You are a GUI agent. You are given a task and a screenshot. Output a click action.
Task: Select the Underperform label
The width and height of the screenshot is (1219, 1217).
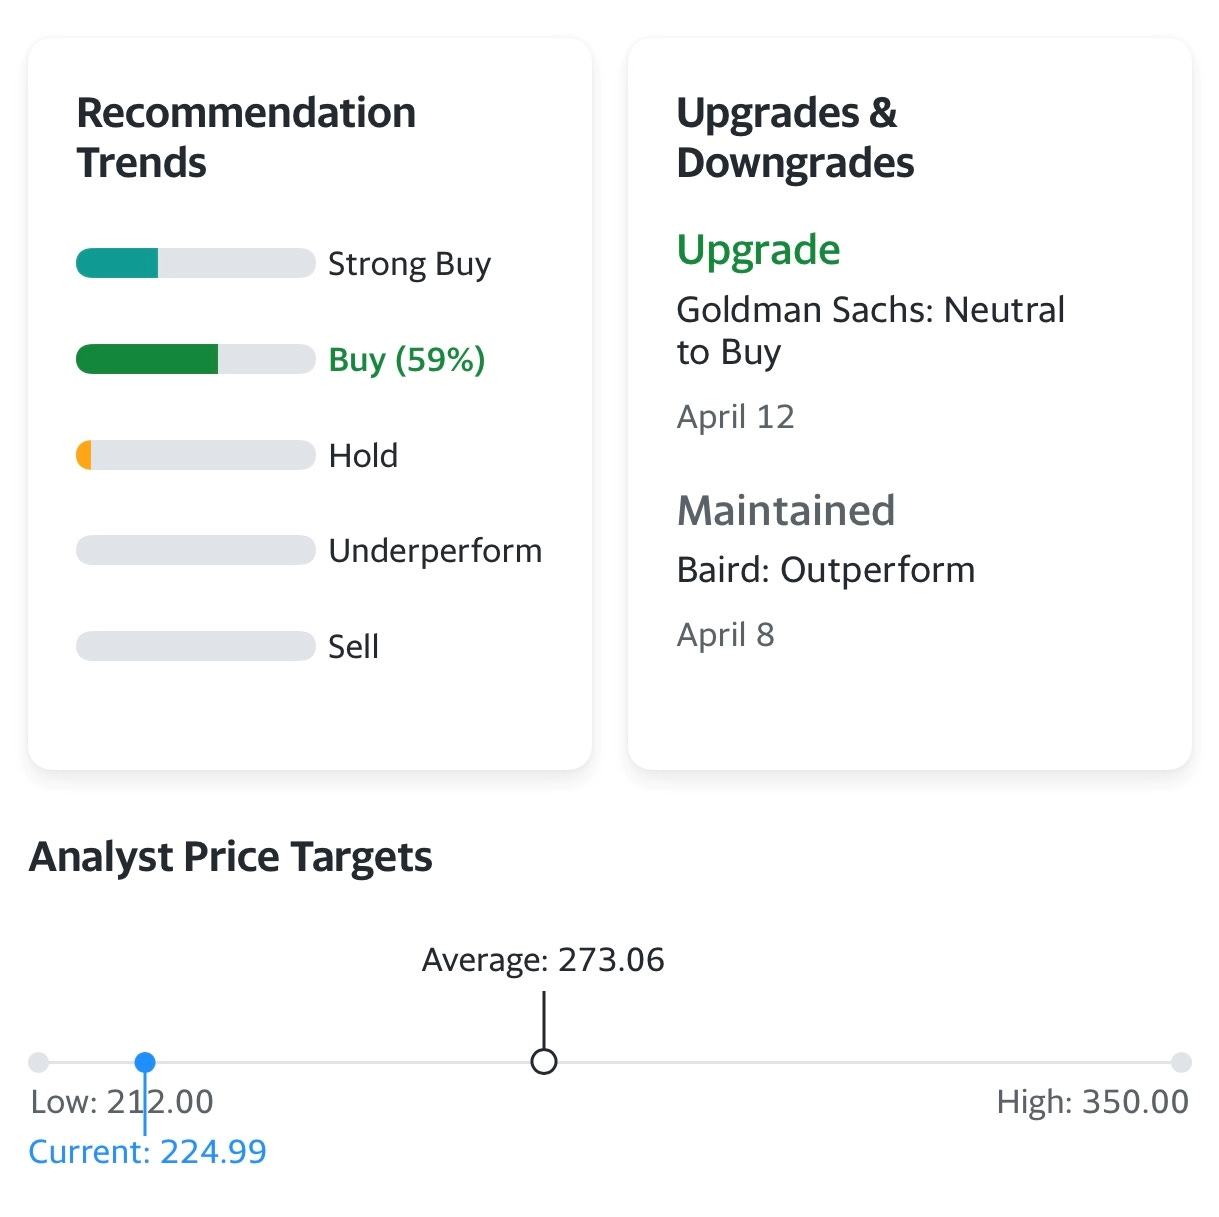(435, 551)
